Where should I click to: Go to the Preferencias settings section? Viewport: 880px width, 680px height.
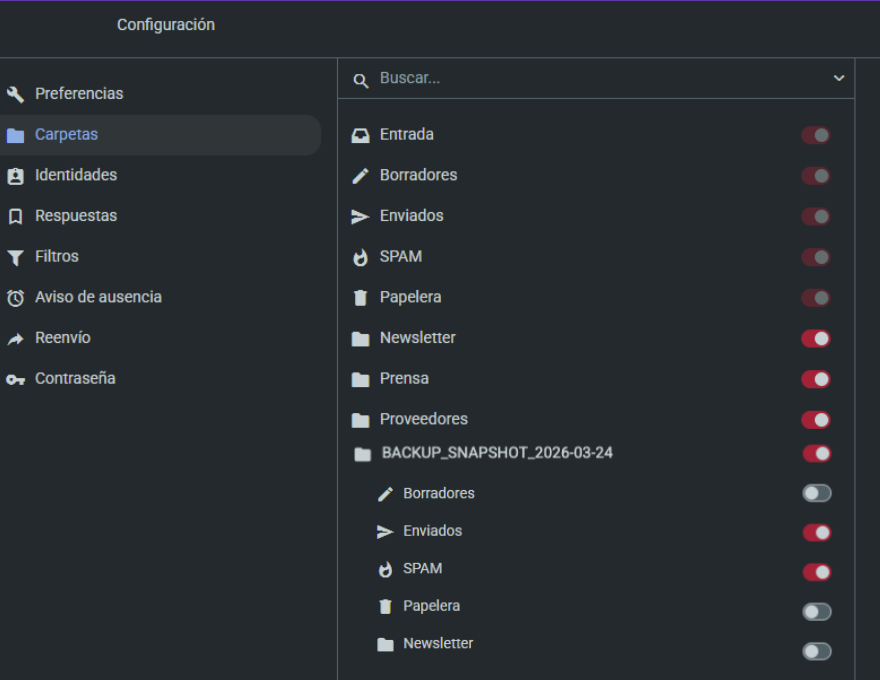[79, 94]
